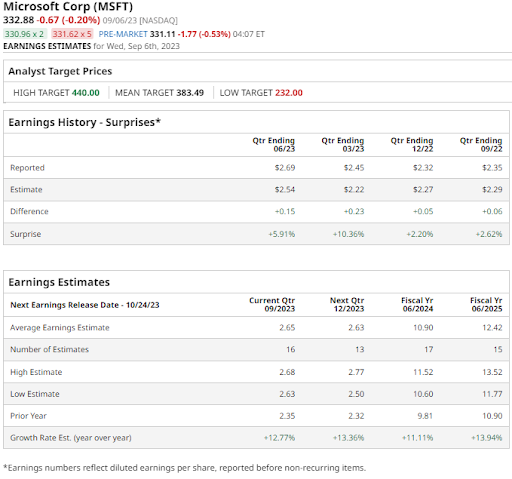The width and height of the screenshot is (512, 479).
Task: Click the Fiscal Yr 06/2024 column header
Action: tap(417, 305)
